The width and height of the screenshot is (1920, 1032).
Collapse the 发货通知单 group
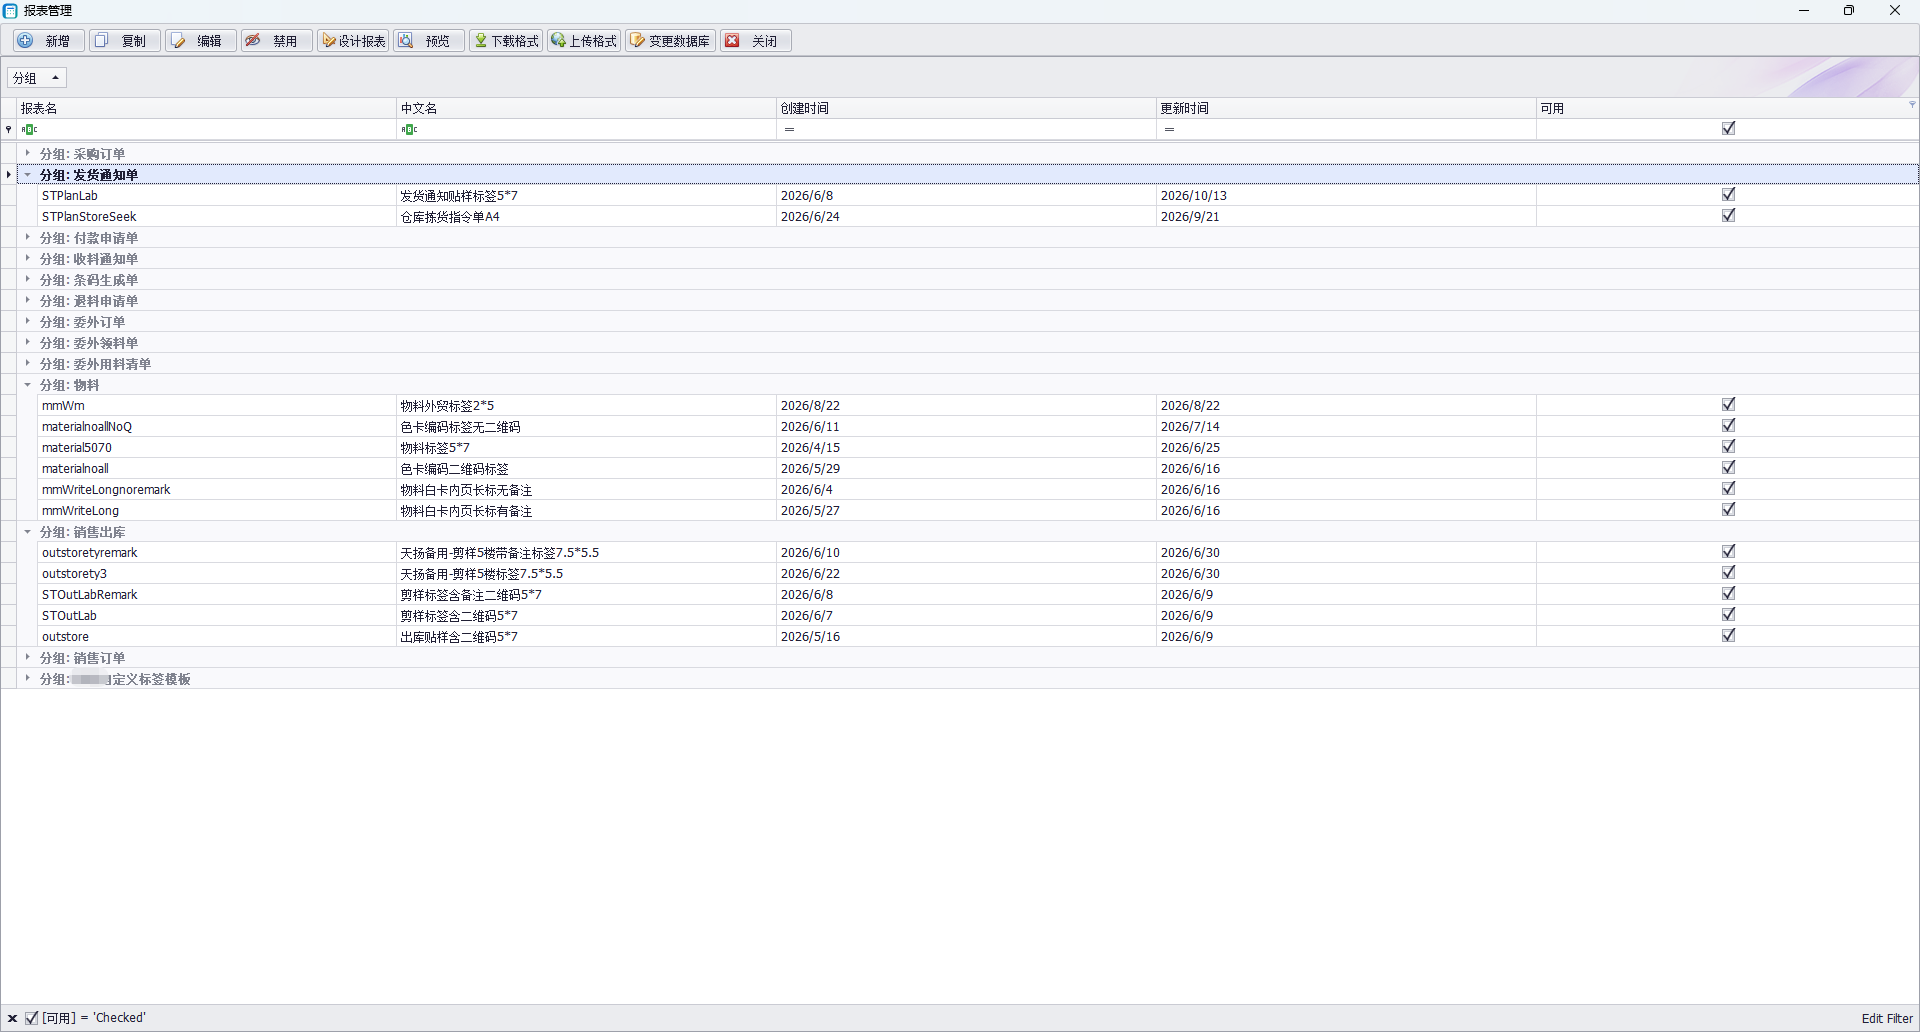[x=28, y=174]
